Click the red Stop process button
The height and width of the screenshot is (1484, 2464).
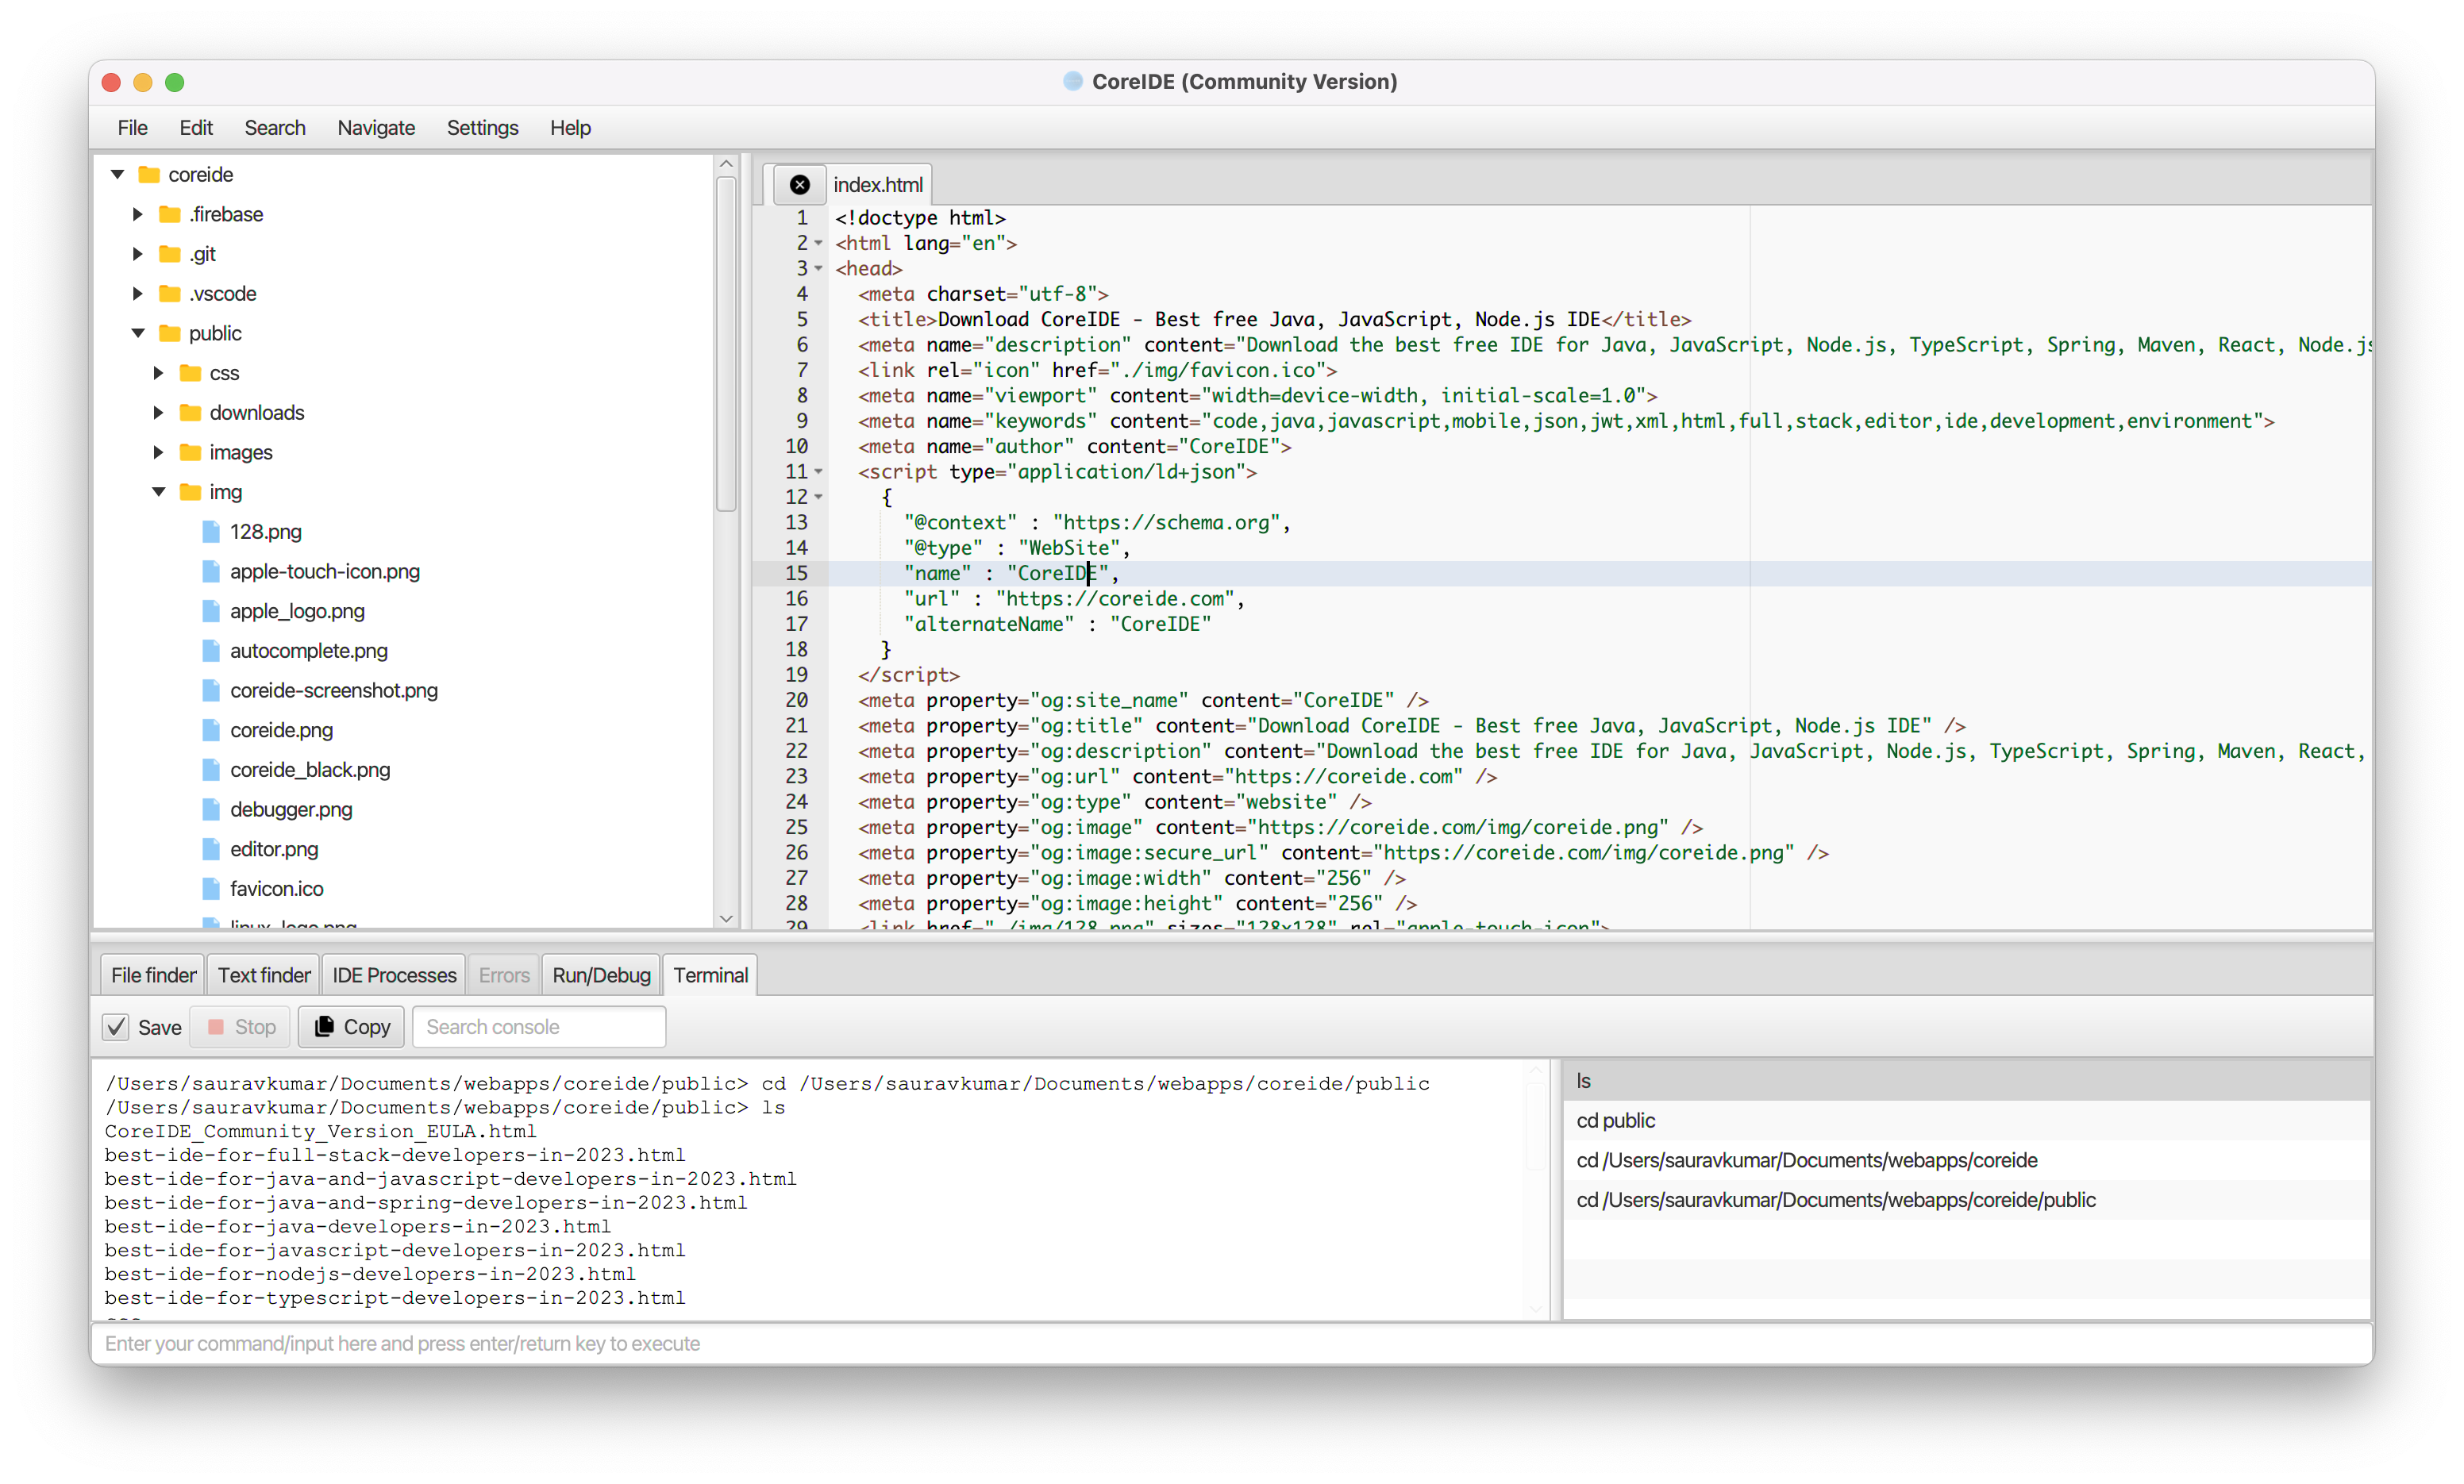click(x=241, y=1027)
